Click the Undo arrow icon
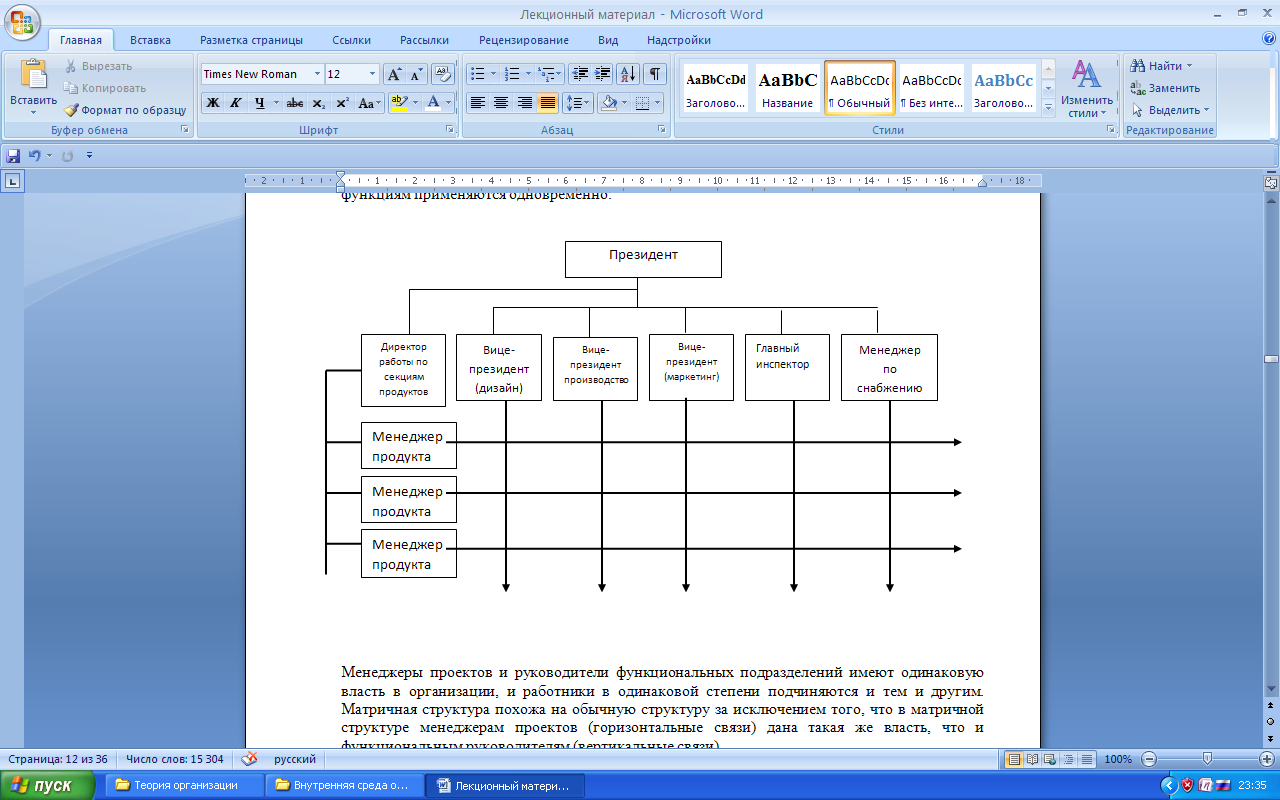 35,156
